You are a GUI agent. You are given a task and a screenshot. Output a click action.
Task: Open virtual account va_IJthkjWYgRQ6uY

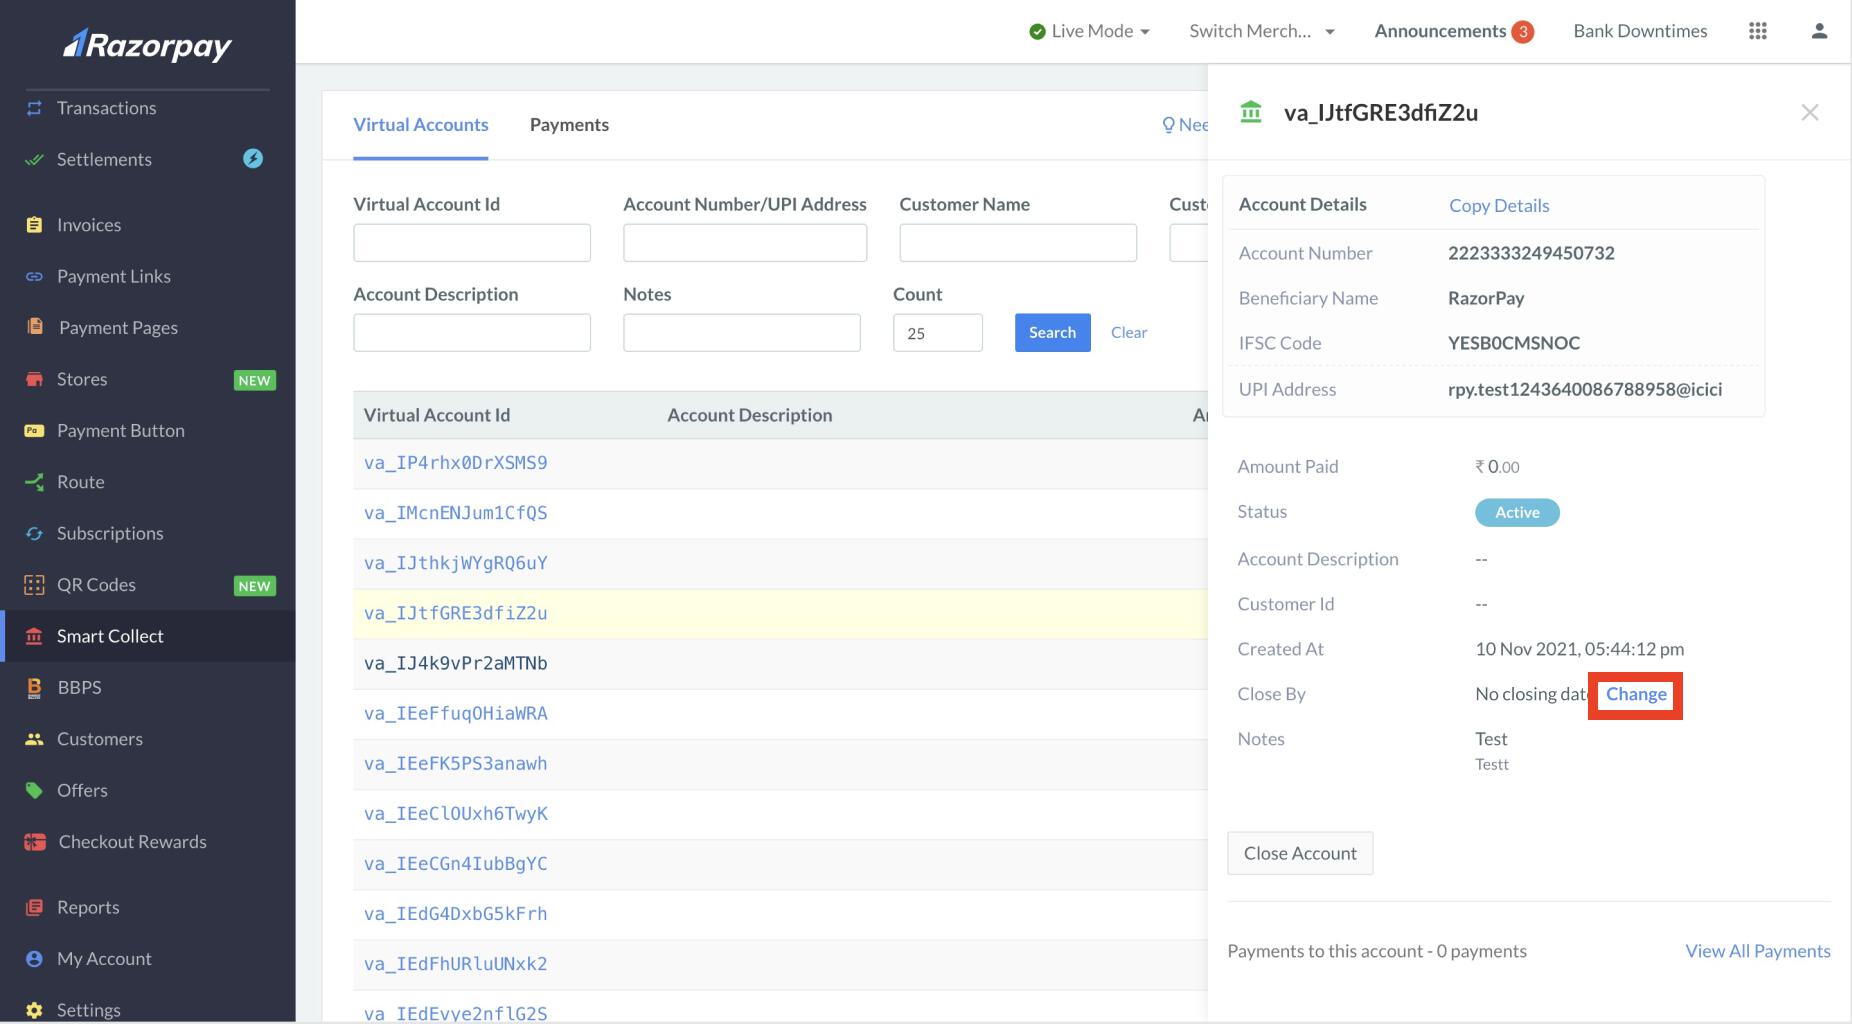pos(455,563)
